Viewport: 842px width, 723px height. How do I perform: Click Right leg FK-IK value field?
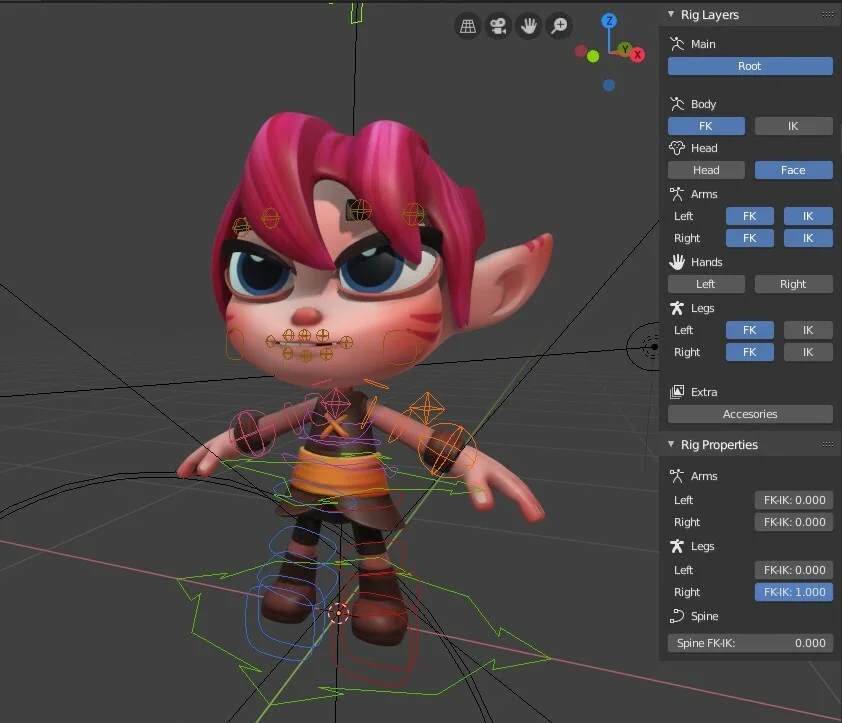point(794,592)
